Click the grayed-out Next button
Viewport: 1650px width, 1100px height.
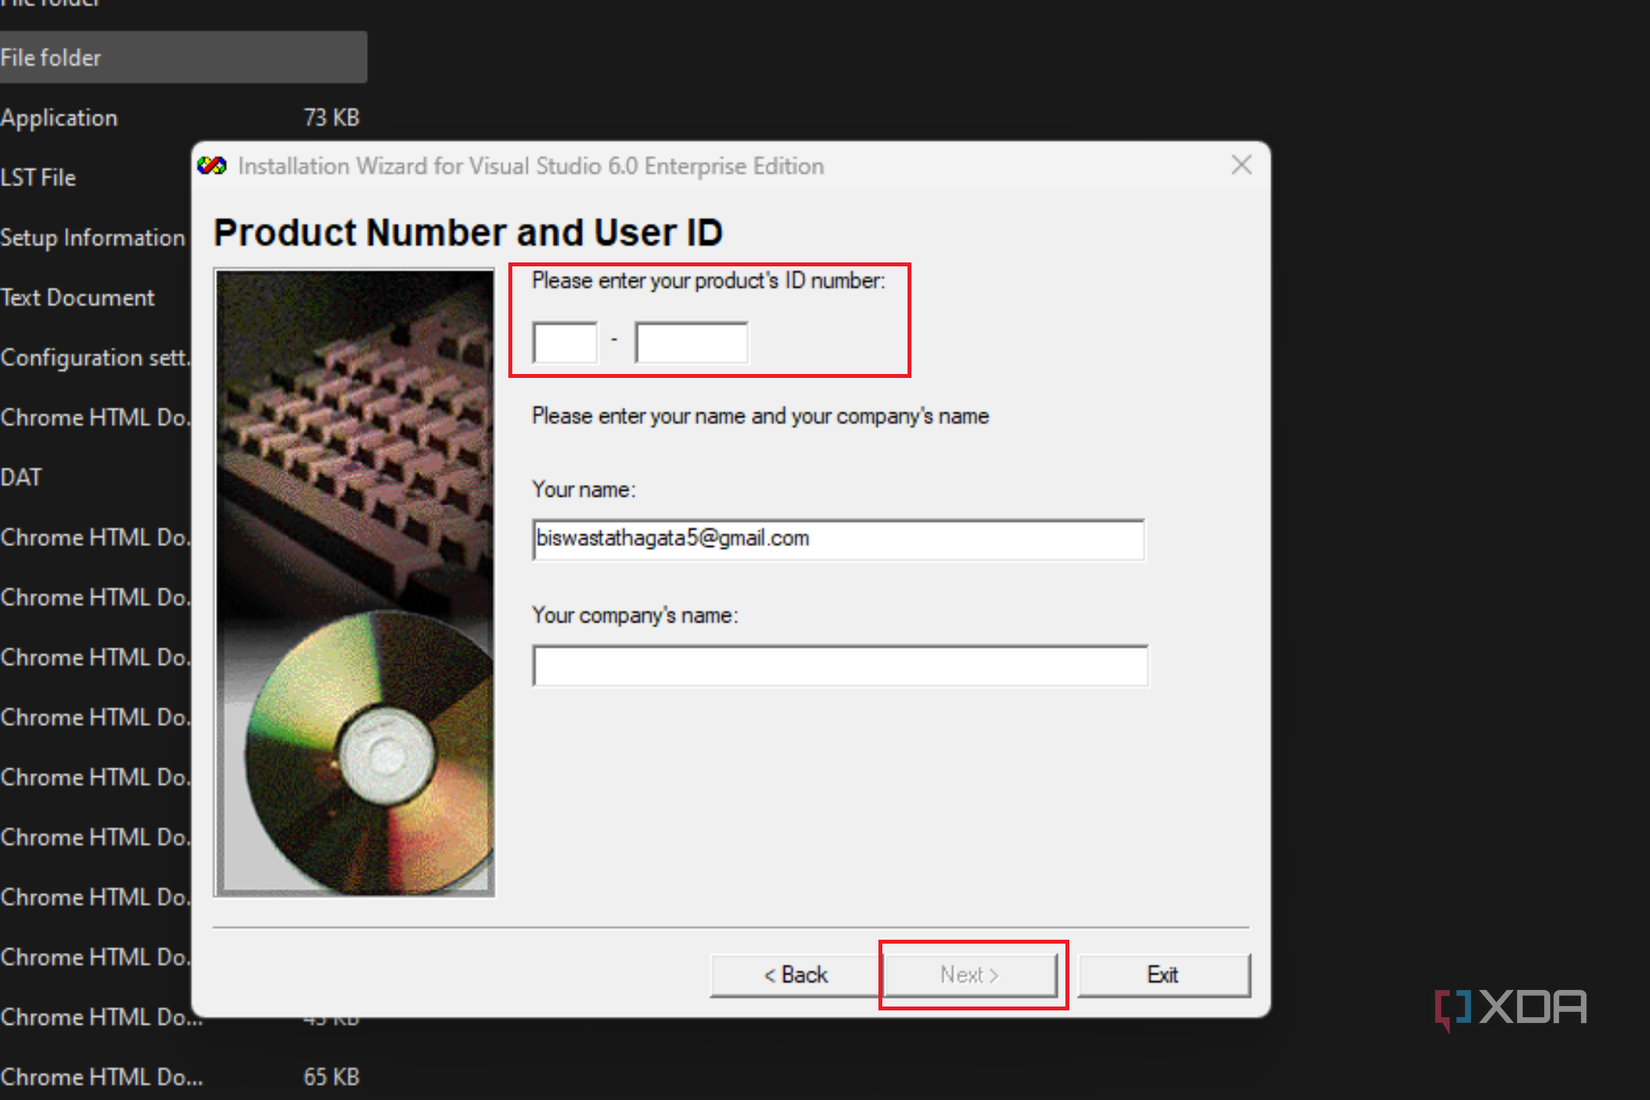pos(971,975)
